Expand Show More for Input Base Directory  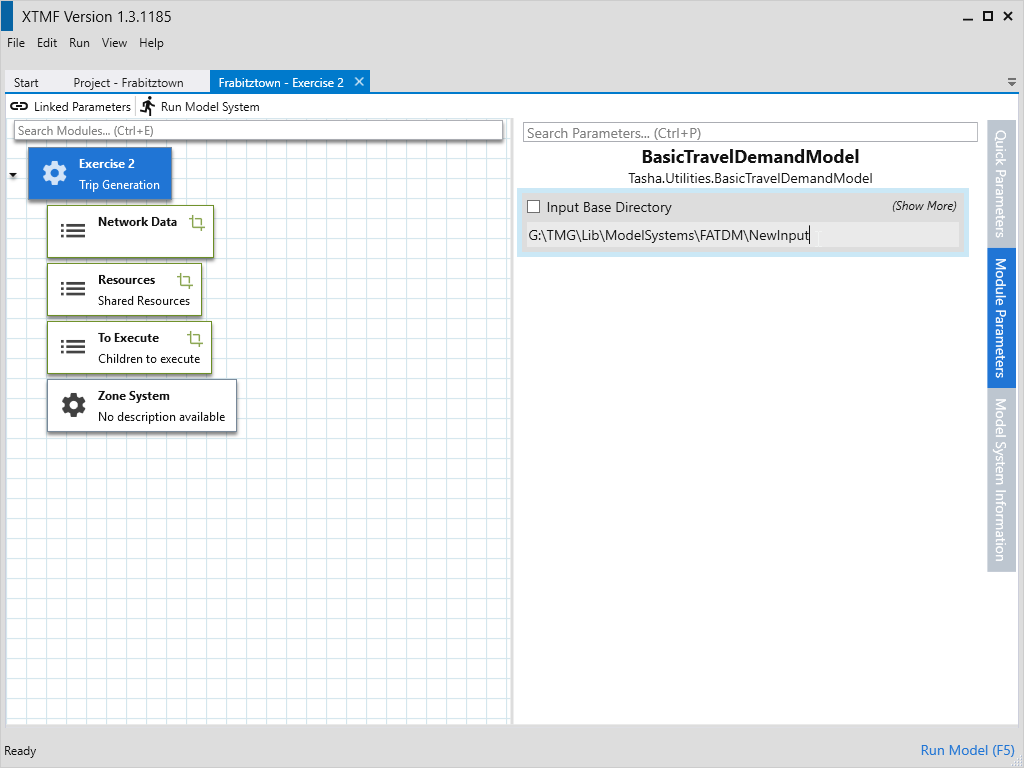tap(924, 206)
